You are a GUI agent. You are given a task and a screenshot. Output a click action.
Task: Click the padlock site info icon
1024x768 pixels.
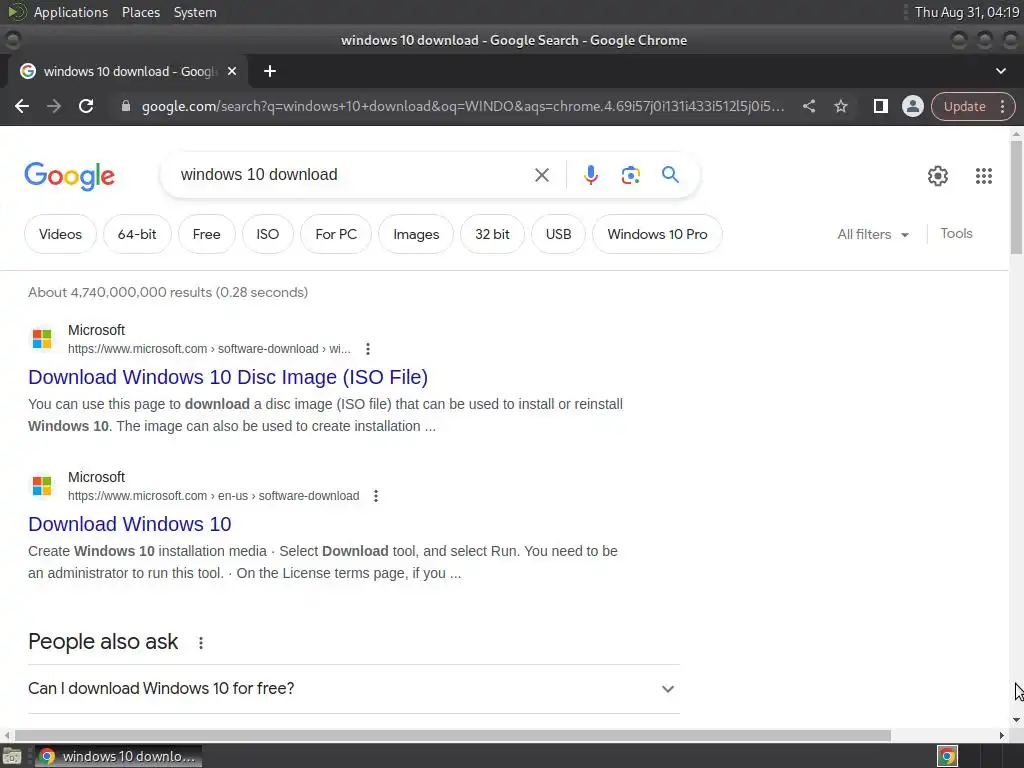point(125,106)
